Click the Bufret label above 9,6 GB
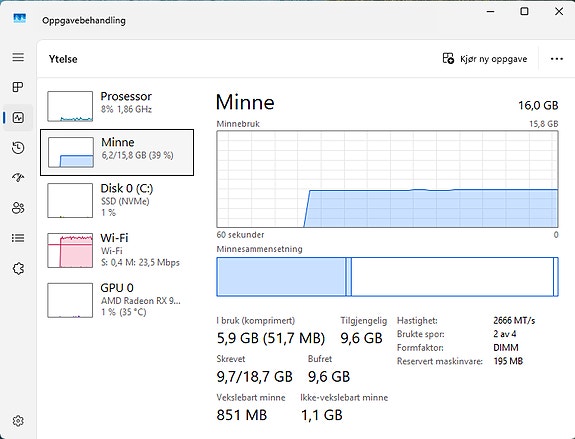The width and height of the screenshot is (575, 439). coord(320,359)
